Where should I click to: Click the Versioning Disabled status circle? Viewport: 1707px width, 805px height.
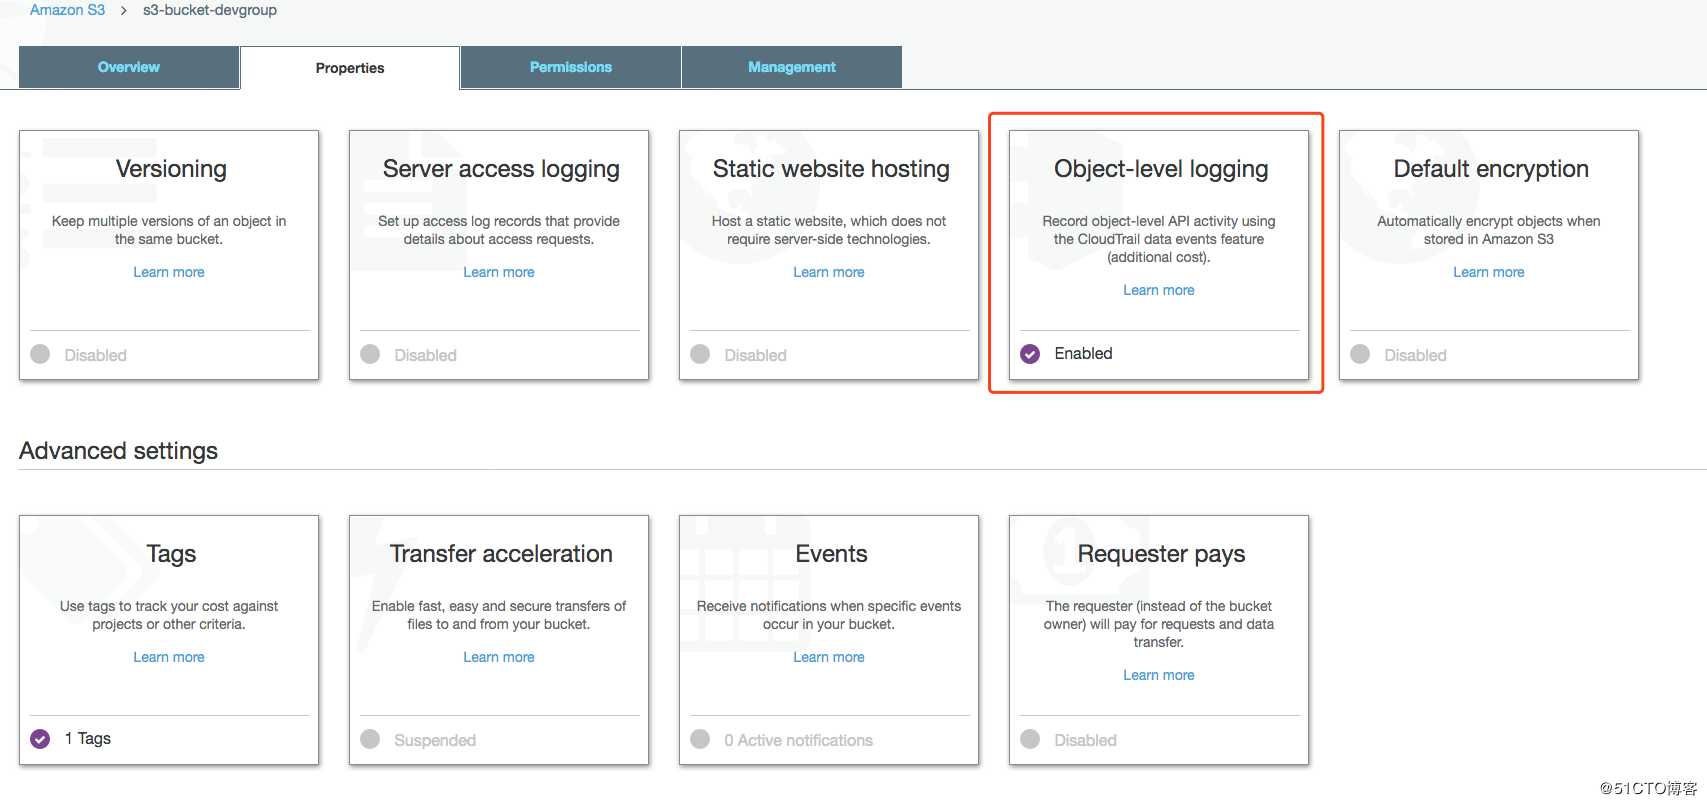(40, 354)
